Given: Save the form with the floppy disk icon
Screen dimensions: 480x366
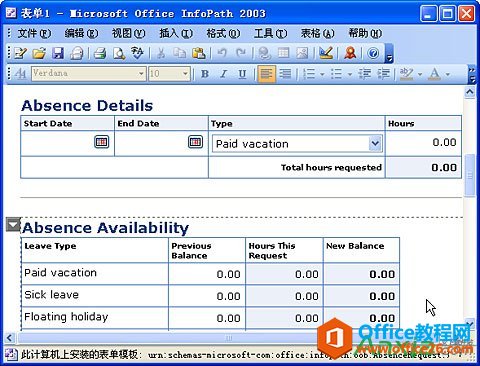Looking at the screenshot, I should pos(58,53).
